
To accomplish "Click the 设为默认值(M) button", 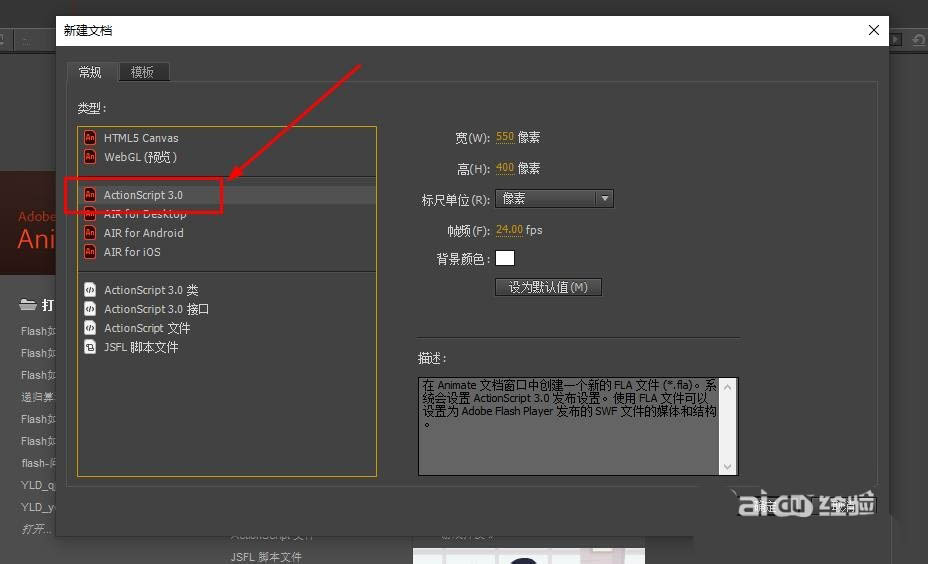I will [x=548, y=287].
